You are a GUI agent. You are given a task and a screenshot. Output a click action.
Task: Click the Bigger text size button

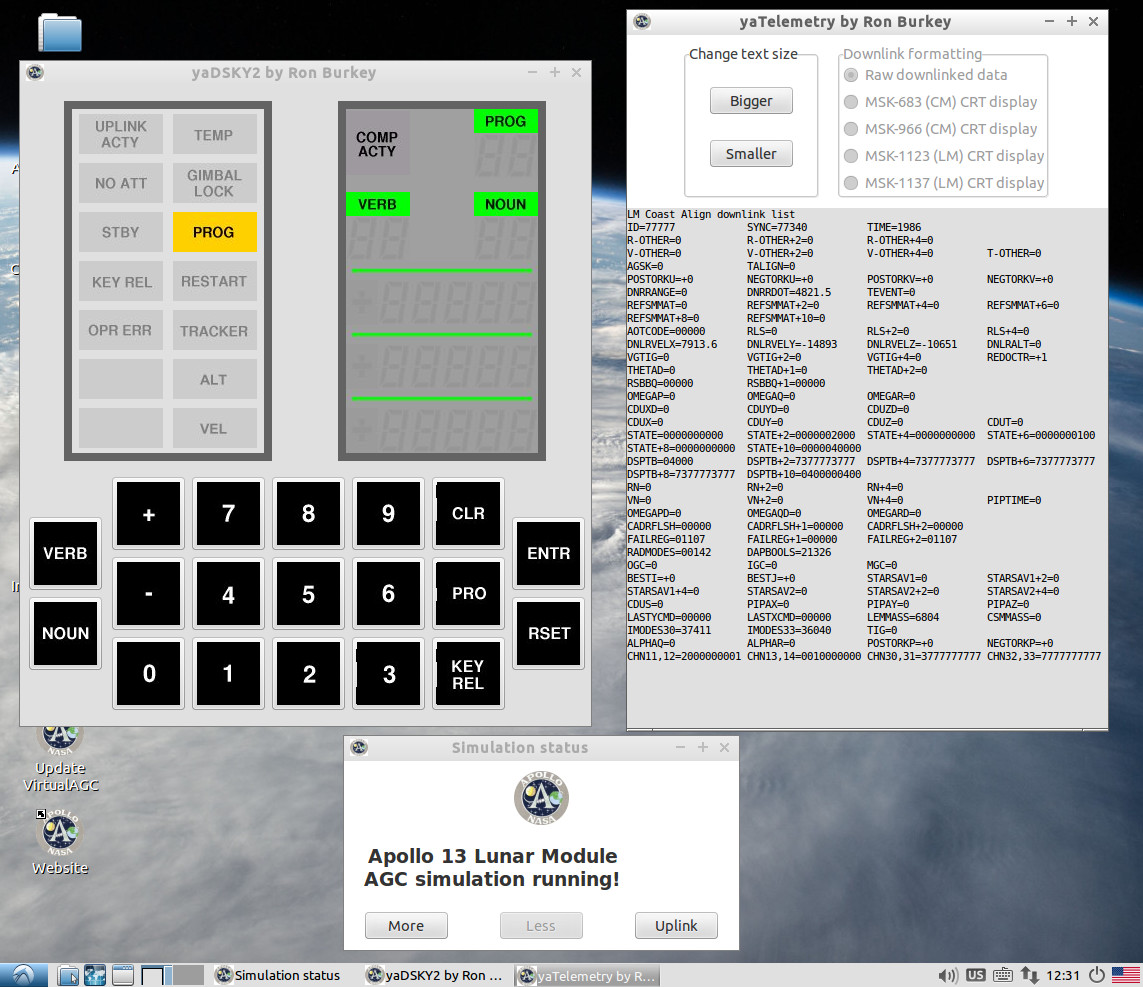[x=751, y=101]
